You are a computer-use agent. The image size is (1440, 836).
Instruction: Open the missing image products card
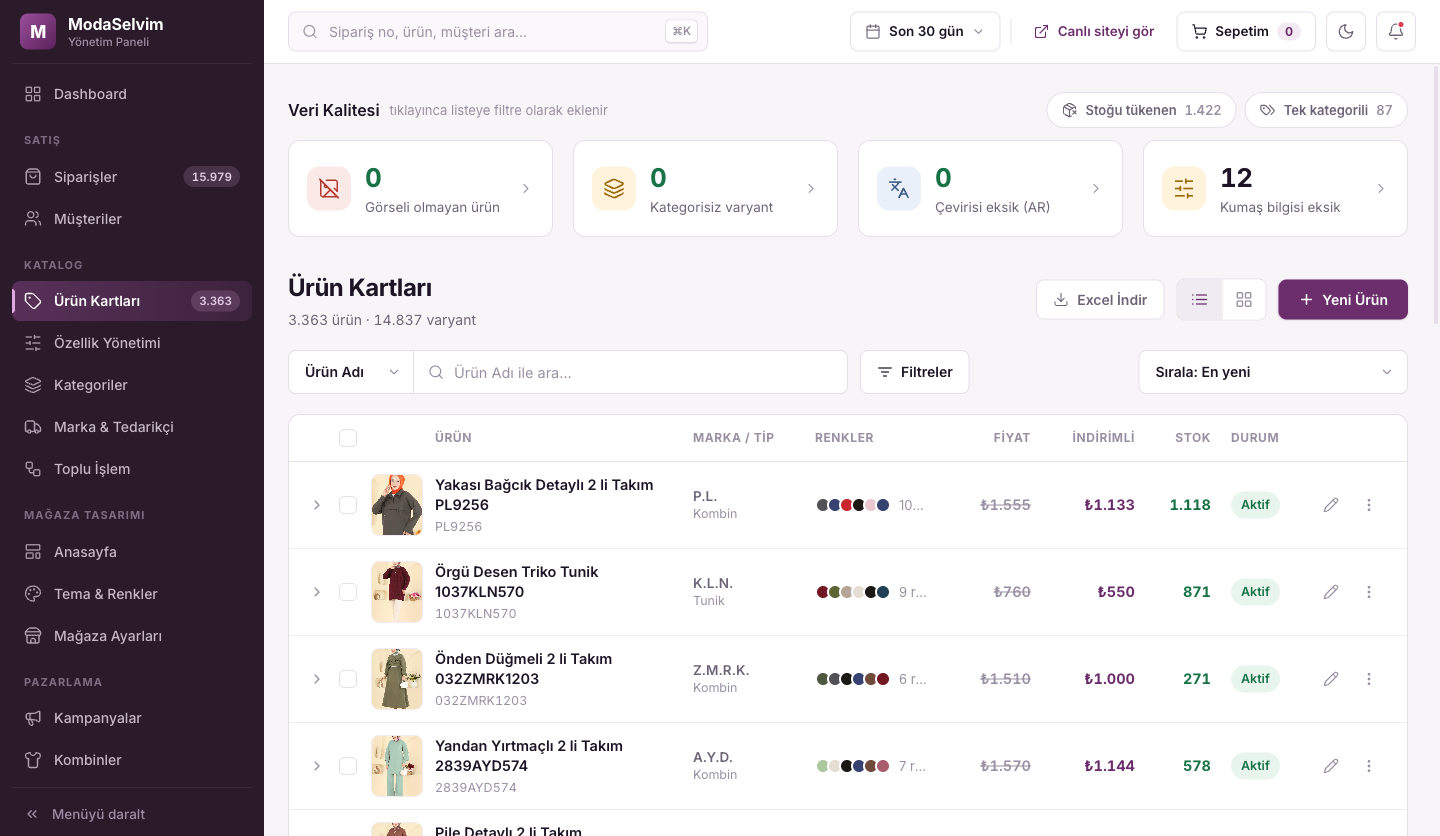[420, 189]
